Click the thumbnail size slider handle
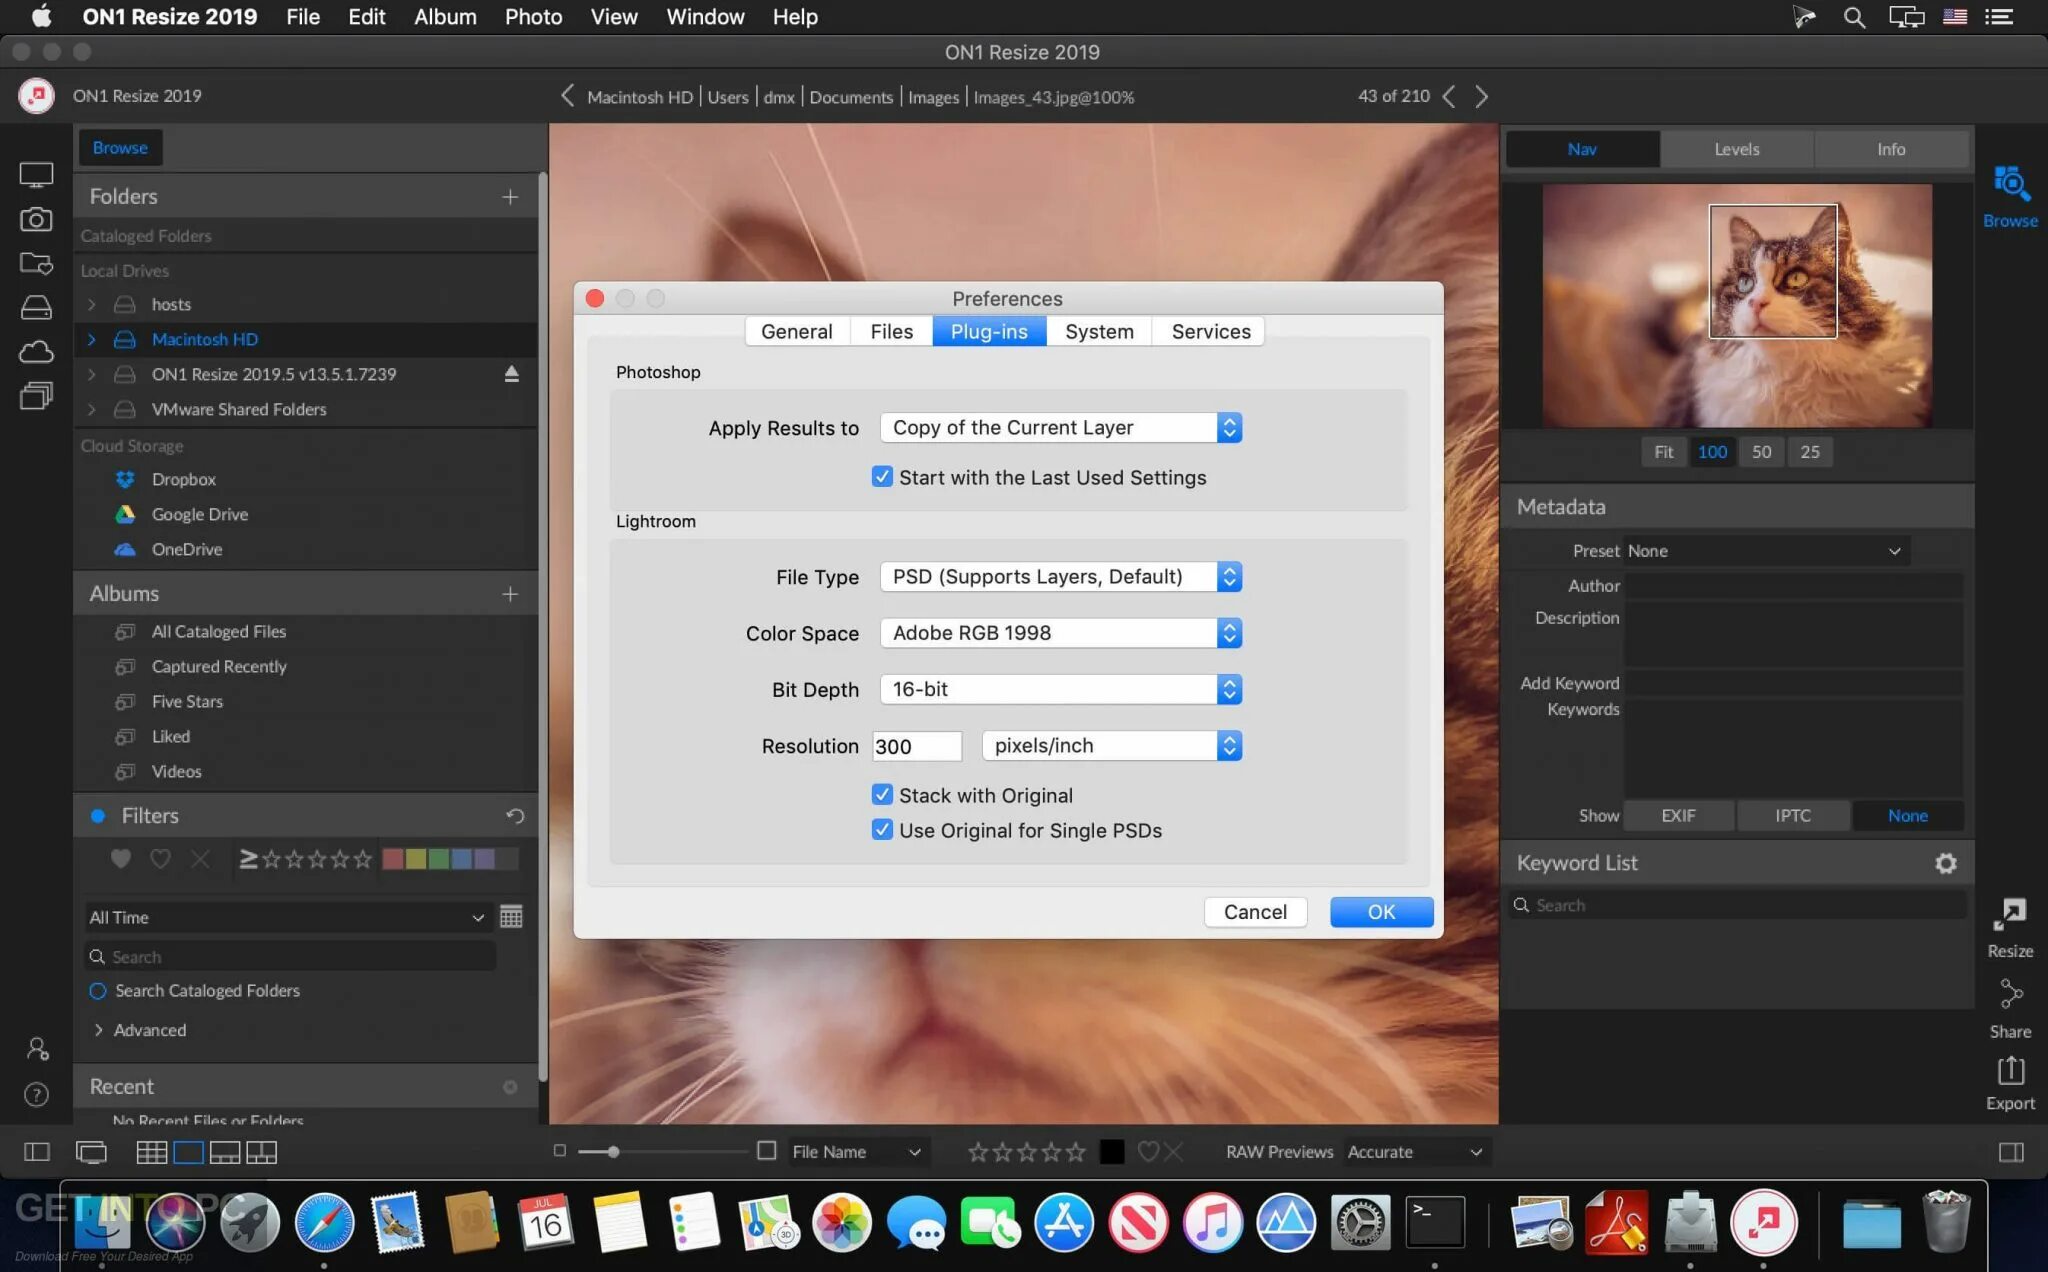This screenshot has width=2048, height=1272. [613, 1152]
